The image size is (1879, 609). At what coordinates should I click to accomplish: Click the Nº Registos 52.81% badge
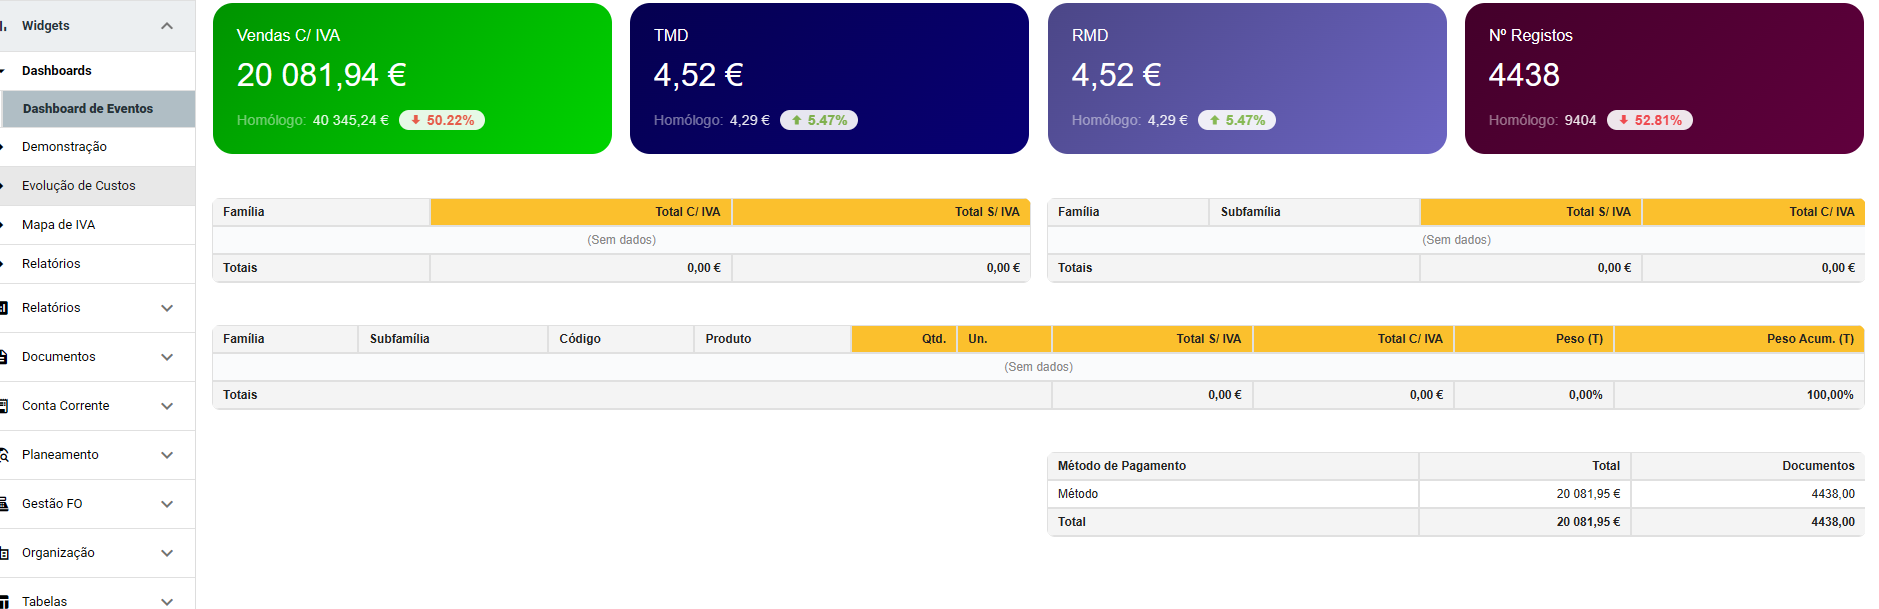1649,120
